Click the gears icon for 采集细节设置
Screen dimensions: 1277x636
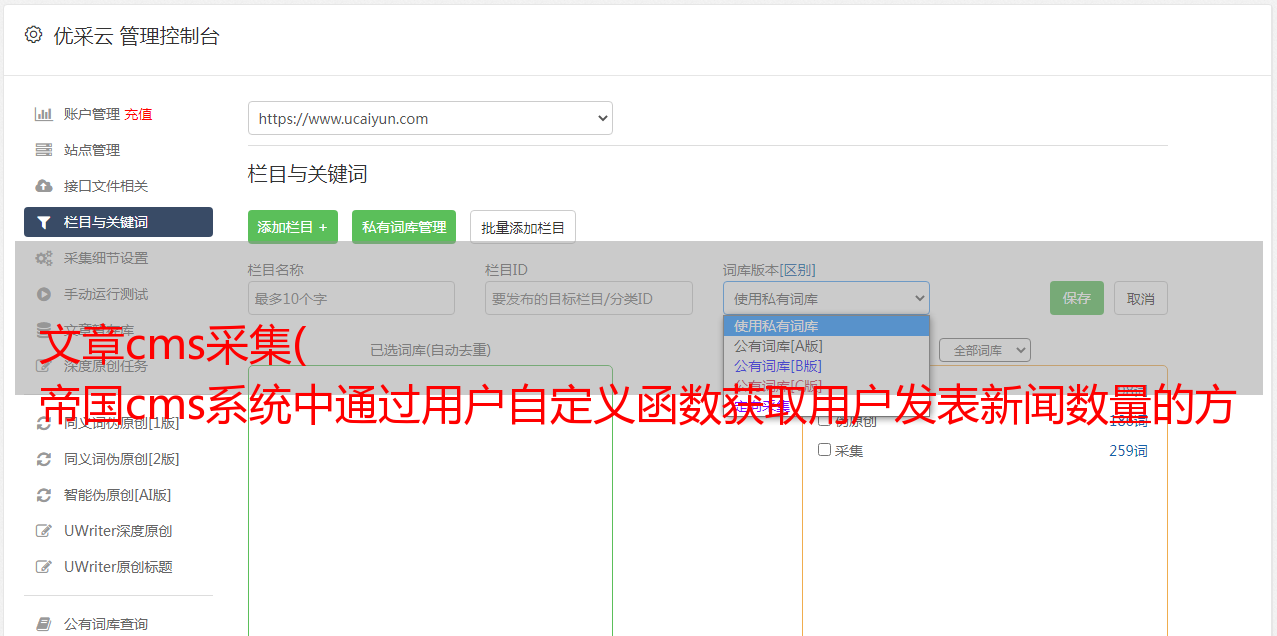tap(44, 258)
